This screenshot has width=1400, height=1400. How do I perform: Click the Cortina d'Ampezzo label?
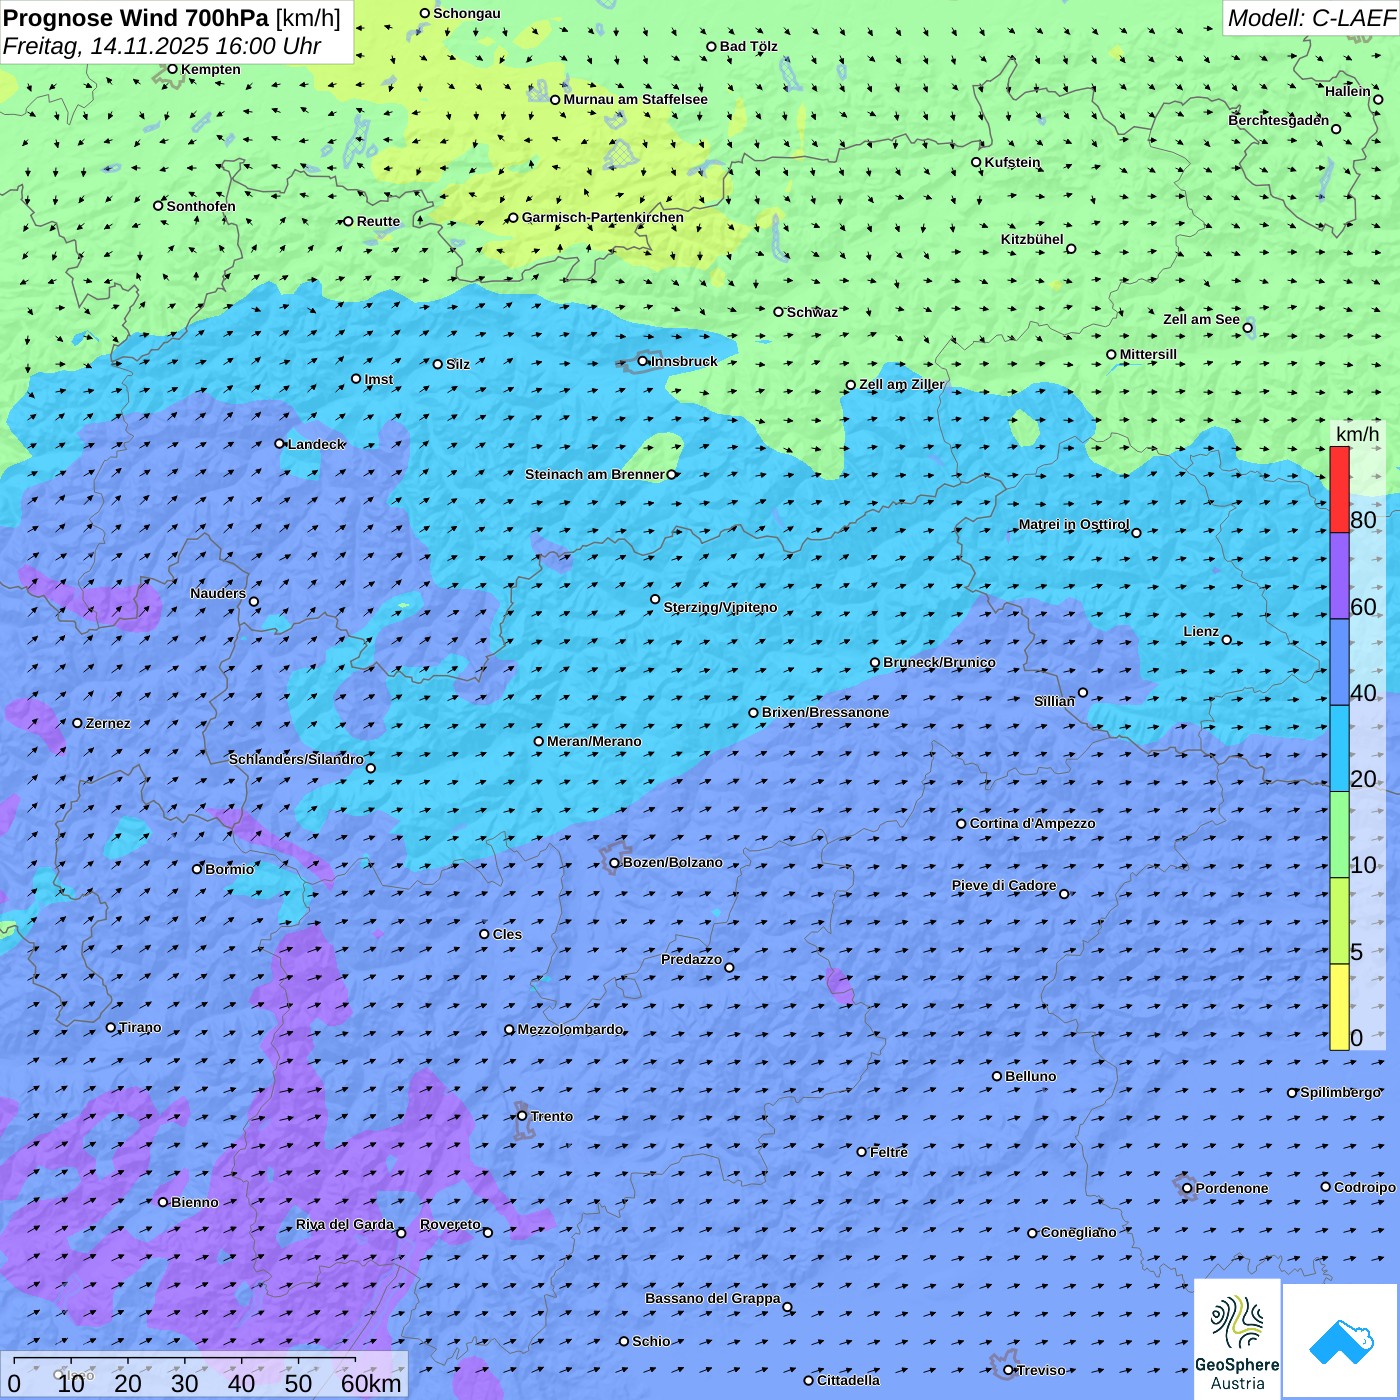coord(1032,823)
